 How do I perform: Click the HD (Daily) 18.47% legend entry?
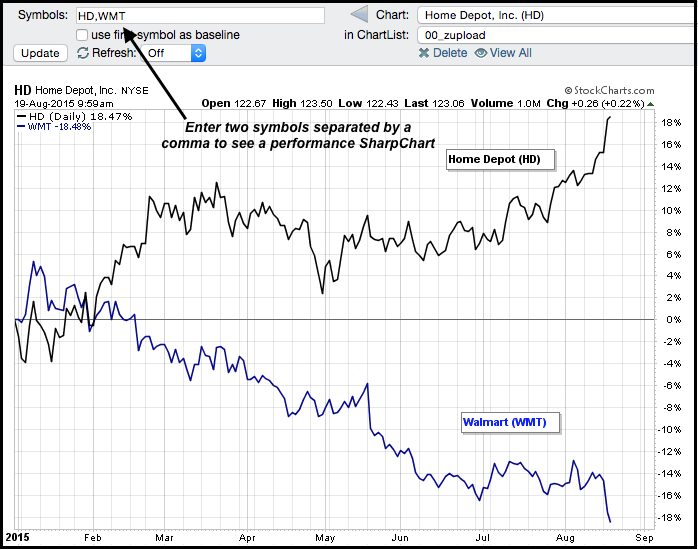pos(75,117)
